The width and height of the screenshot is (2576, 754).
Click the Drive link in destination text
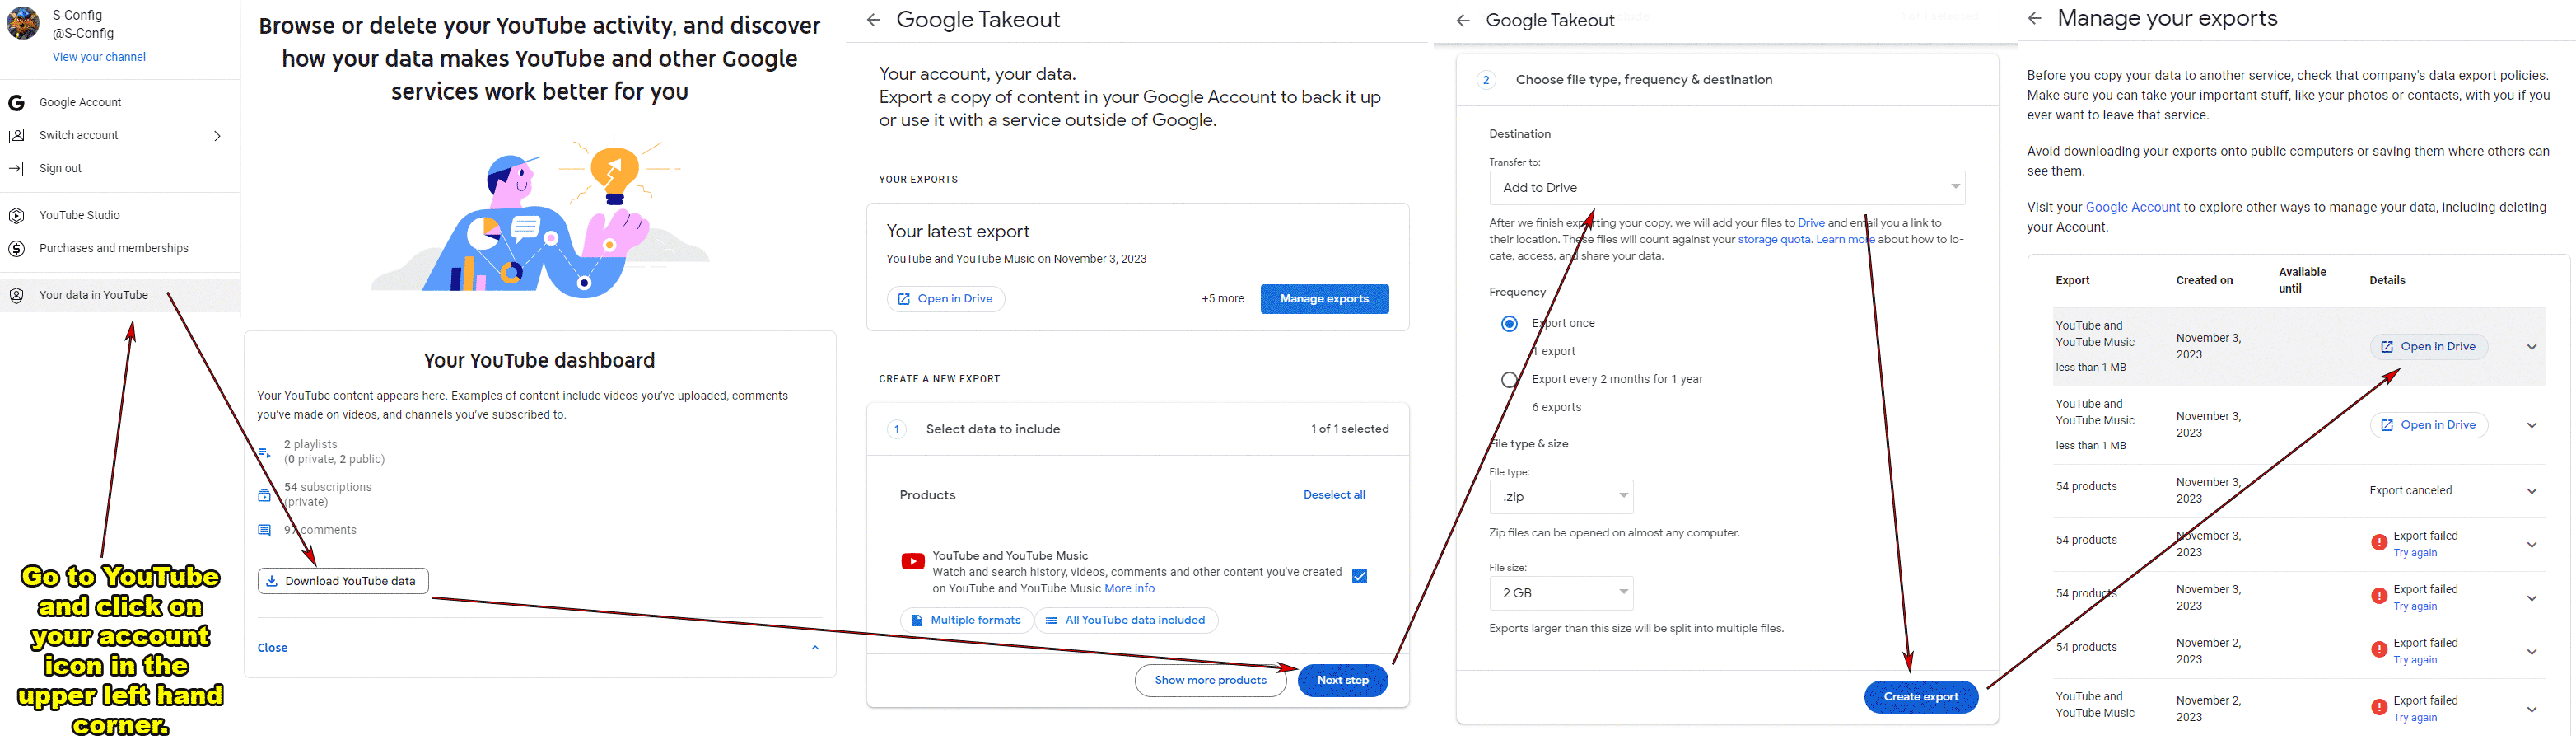[1811, 223]
